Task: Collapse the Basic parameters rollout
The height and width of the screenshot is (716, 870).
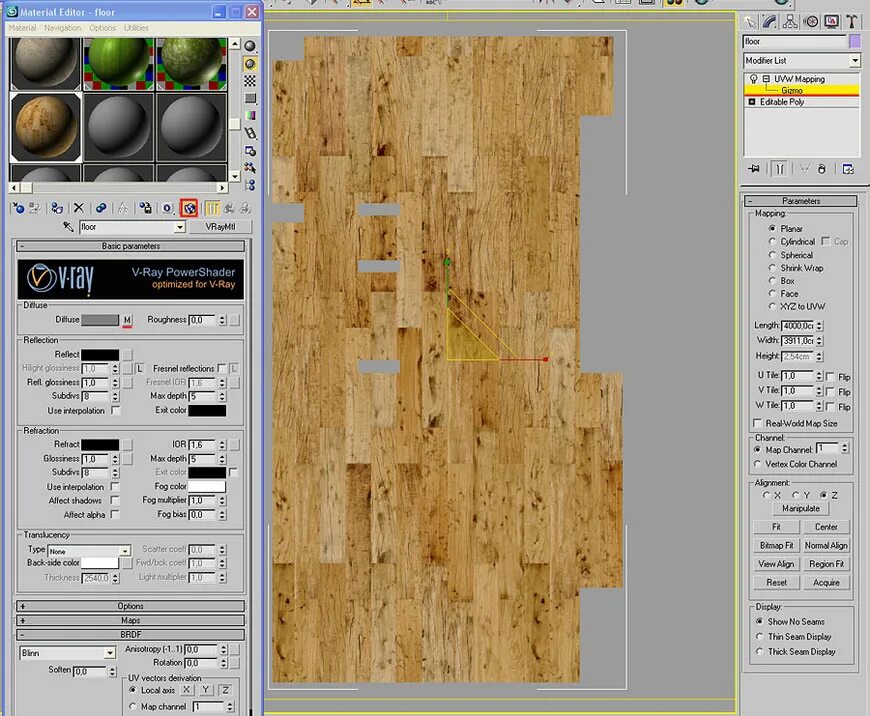Action: click(131, 246)
